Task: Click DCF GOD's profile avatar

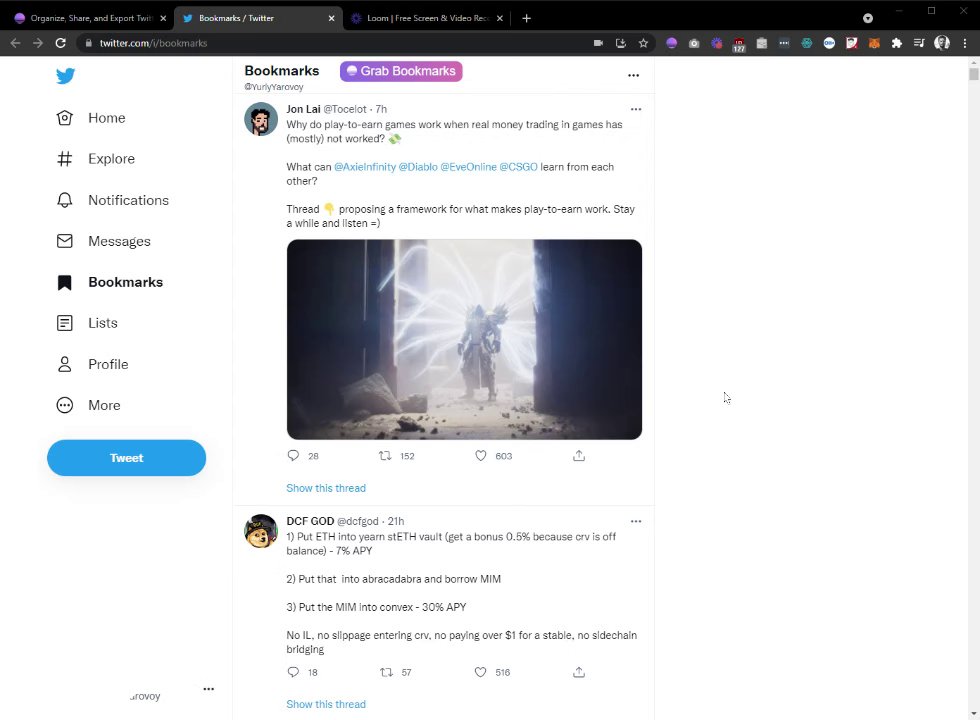Action: coord(261,531)
